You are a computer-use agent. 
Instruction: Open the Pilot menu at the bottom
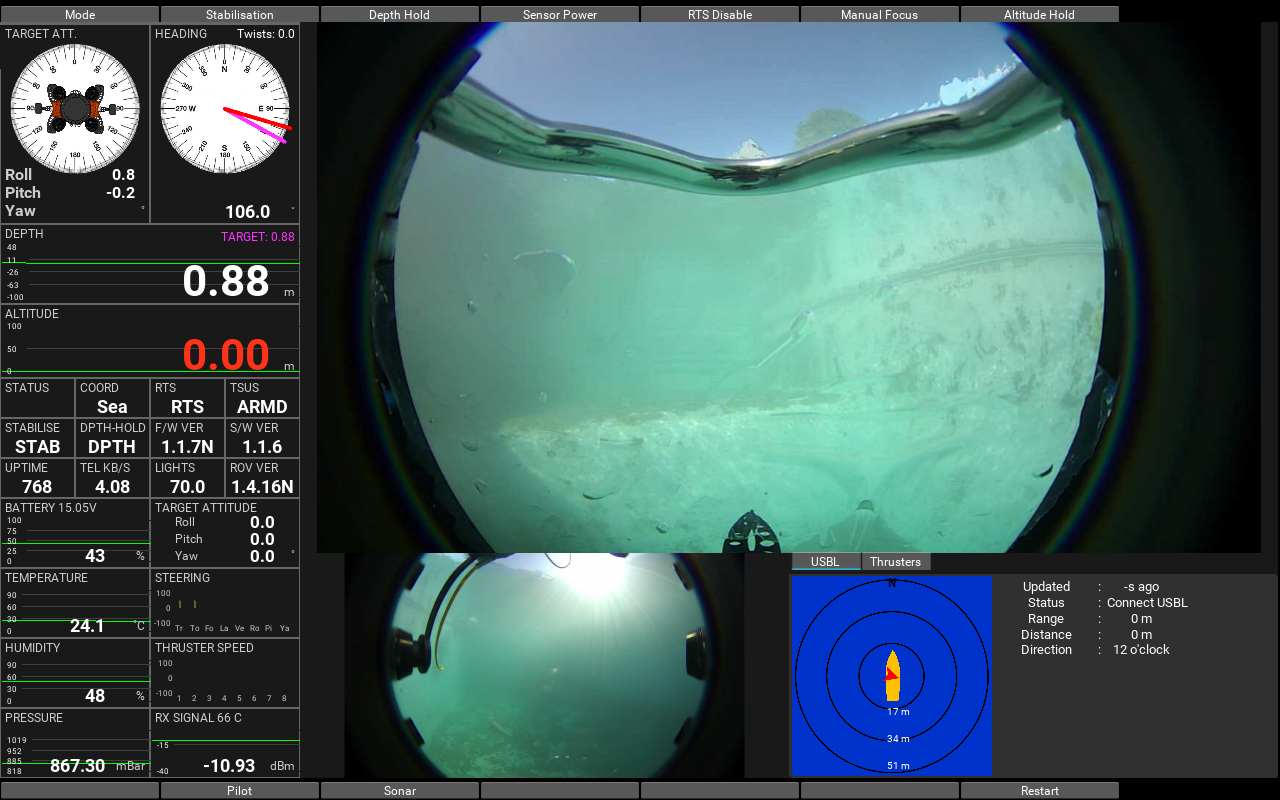point(240,790)
